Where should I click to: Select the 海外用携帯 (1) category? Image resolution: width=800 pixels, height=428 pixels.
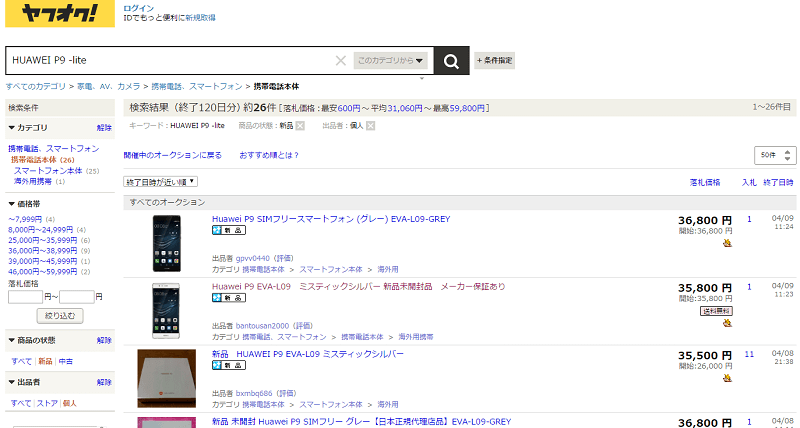point(33,182)
